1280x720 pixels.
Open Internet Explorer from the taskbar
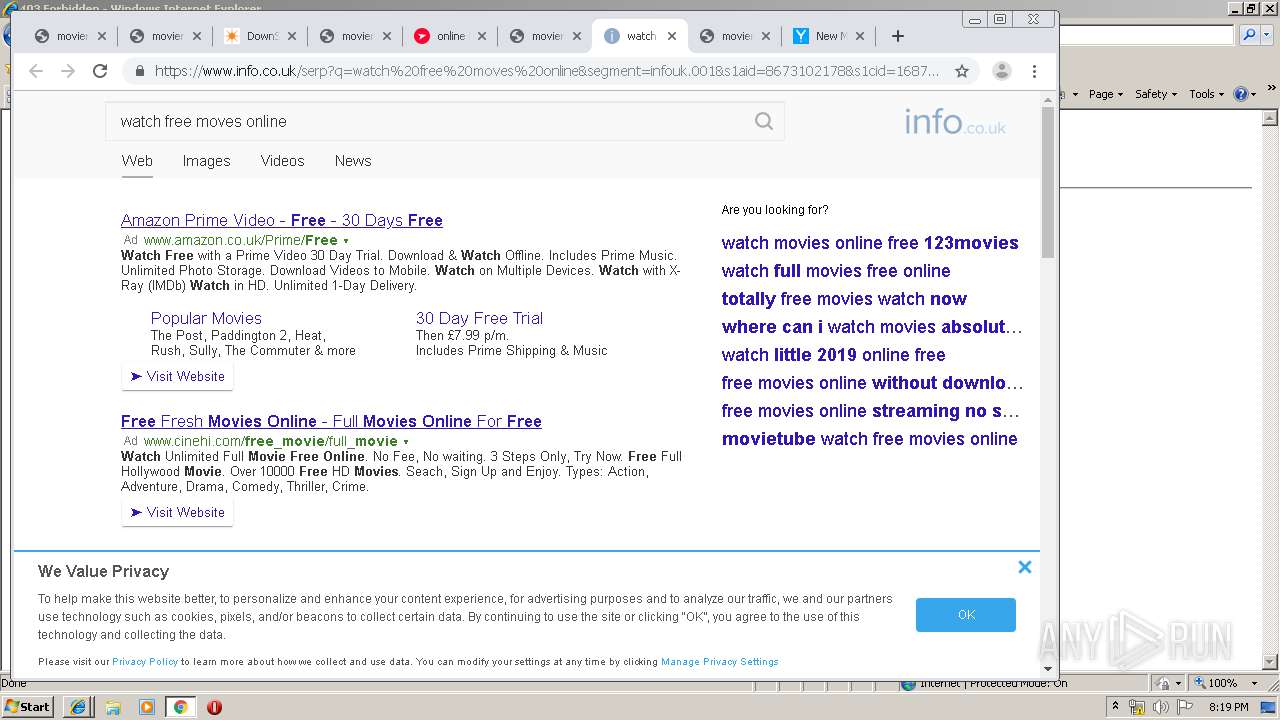[x=79, y=707]
